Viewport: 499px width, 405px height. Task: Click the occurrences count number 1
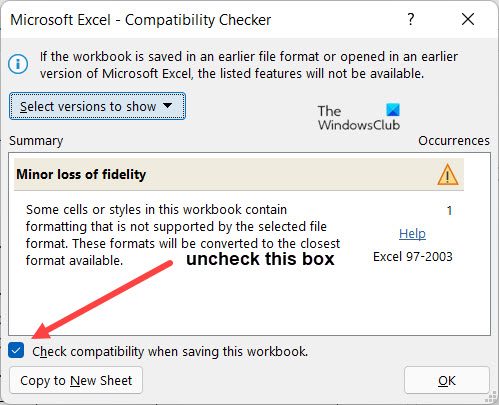[449, 211]
